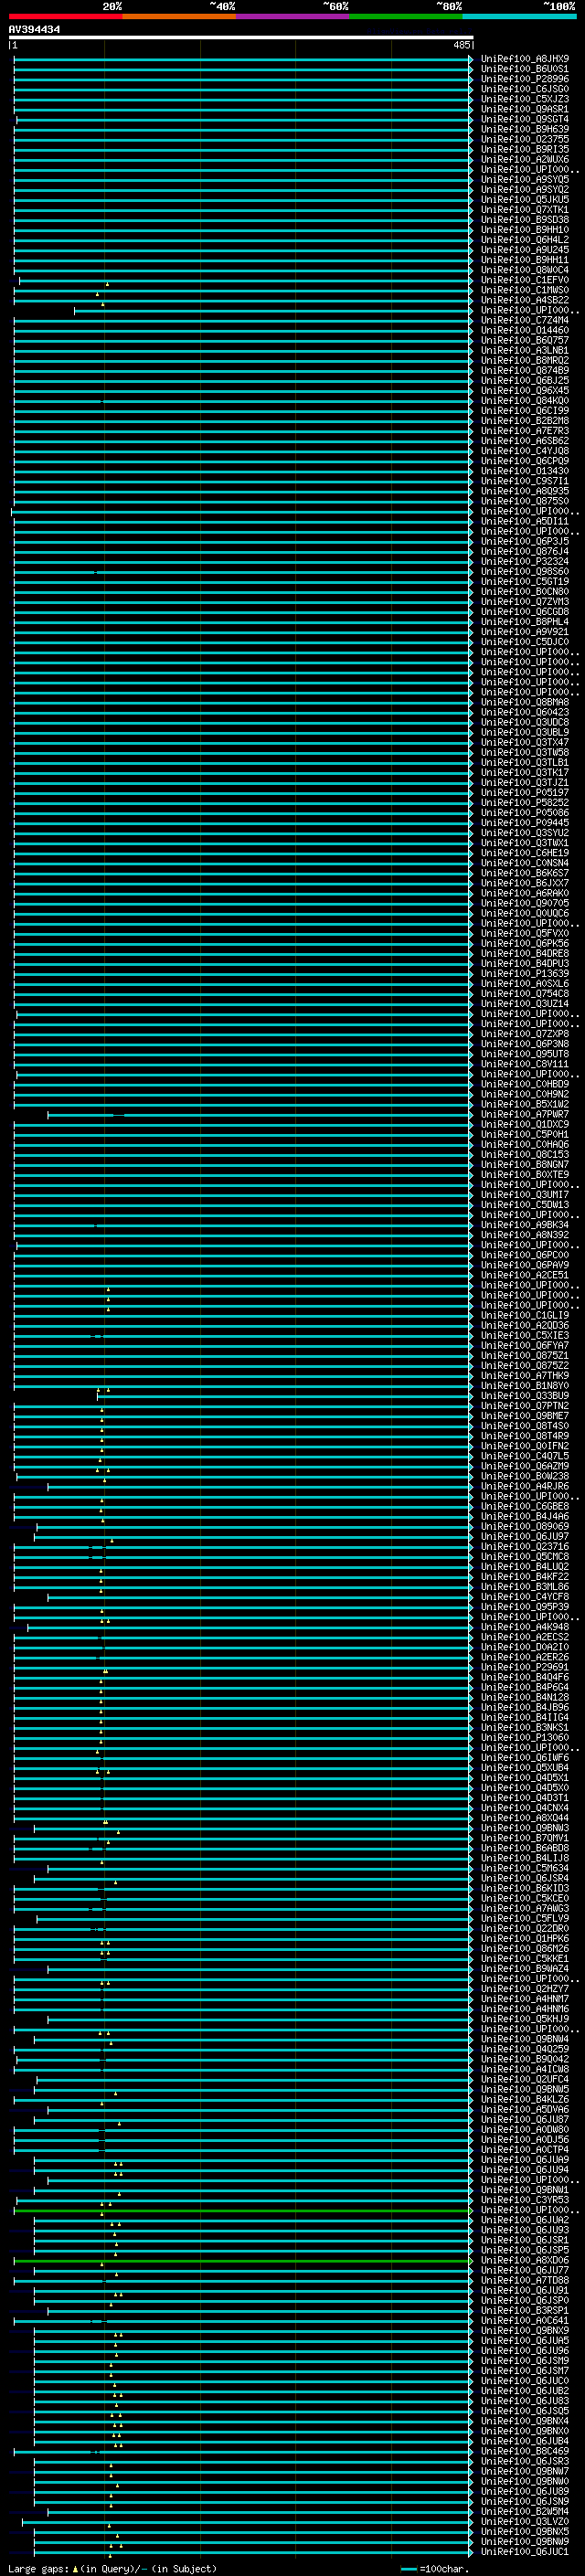Click the UniRef100_Q6FYA7 entry
The width and height of the screenshot is (585, 2576).
(525, 1346)
